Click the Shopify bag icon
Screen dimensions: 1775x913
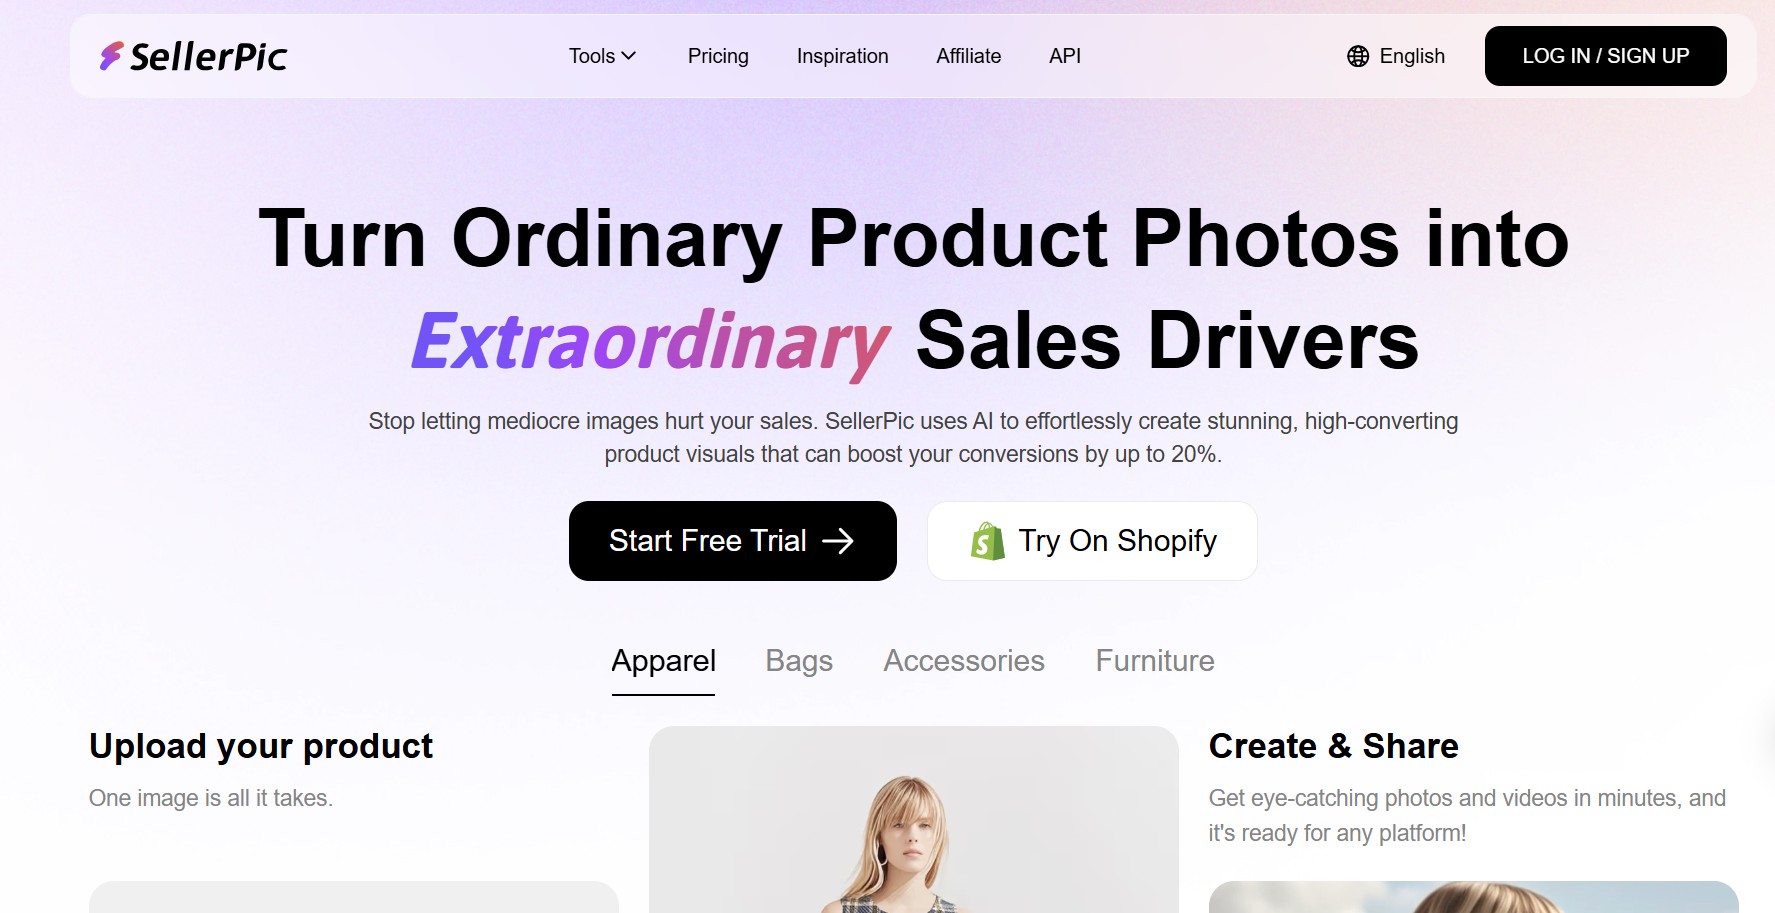click(x=987, y=541)
